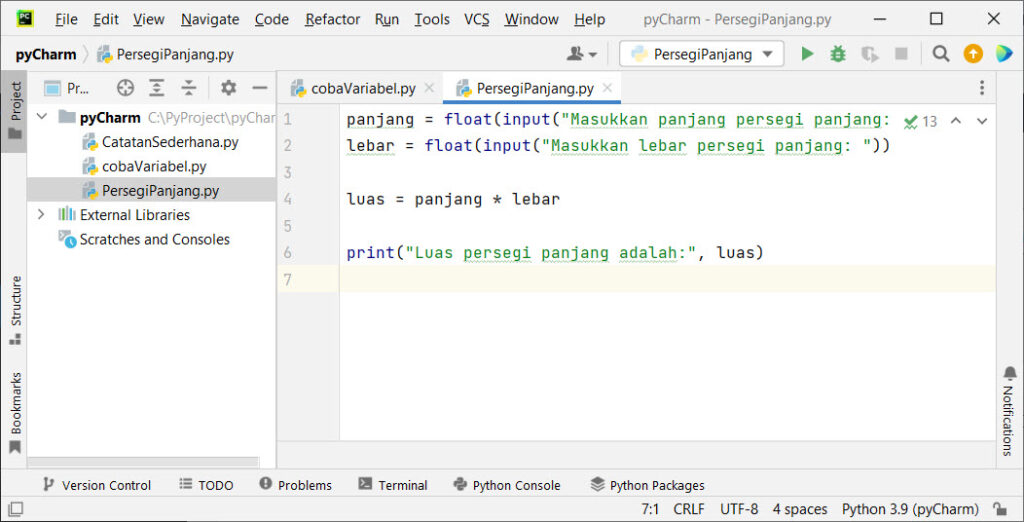
Task: Click the inspection widget showing 13 typos
Action: (920, 122)
